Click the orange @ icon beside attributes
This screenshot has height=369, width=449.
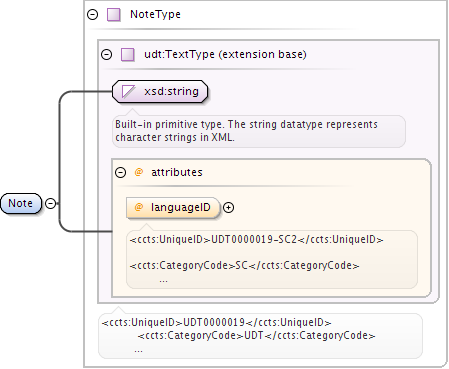tap(139, 172)
